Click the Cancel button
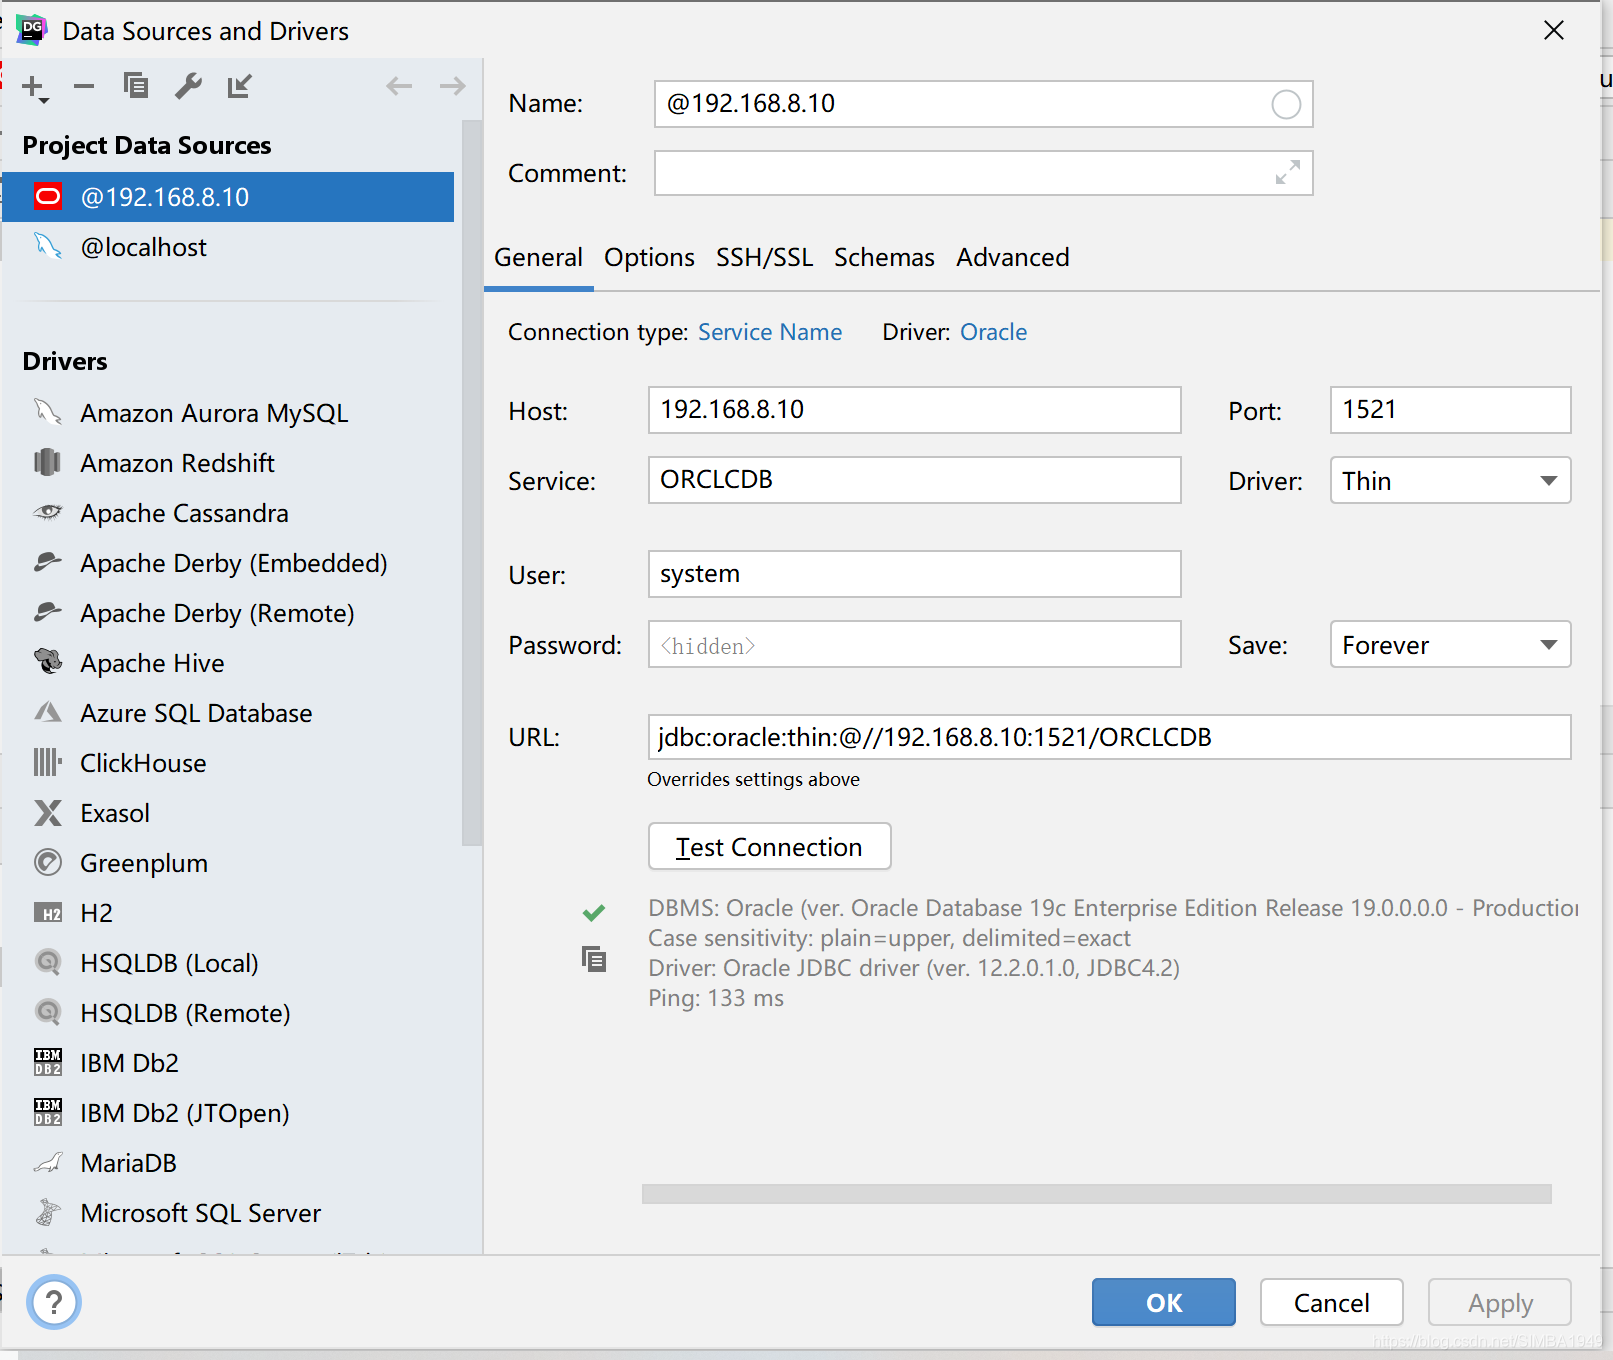This screenshot has width=1613, height=1360. point(1331,1302)
